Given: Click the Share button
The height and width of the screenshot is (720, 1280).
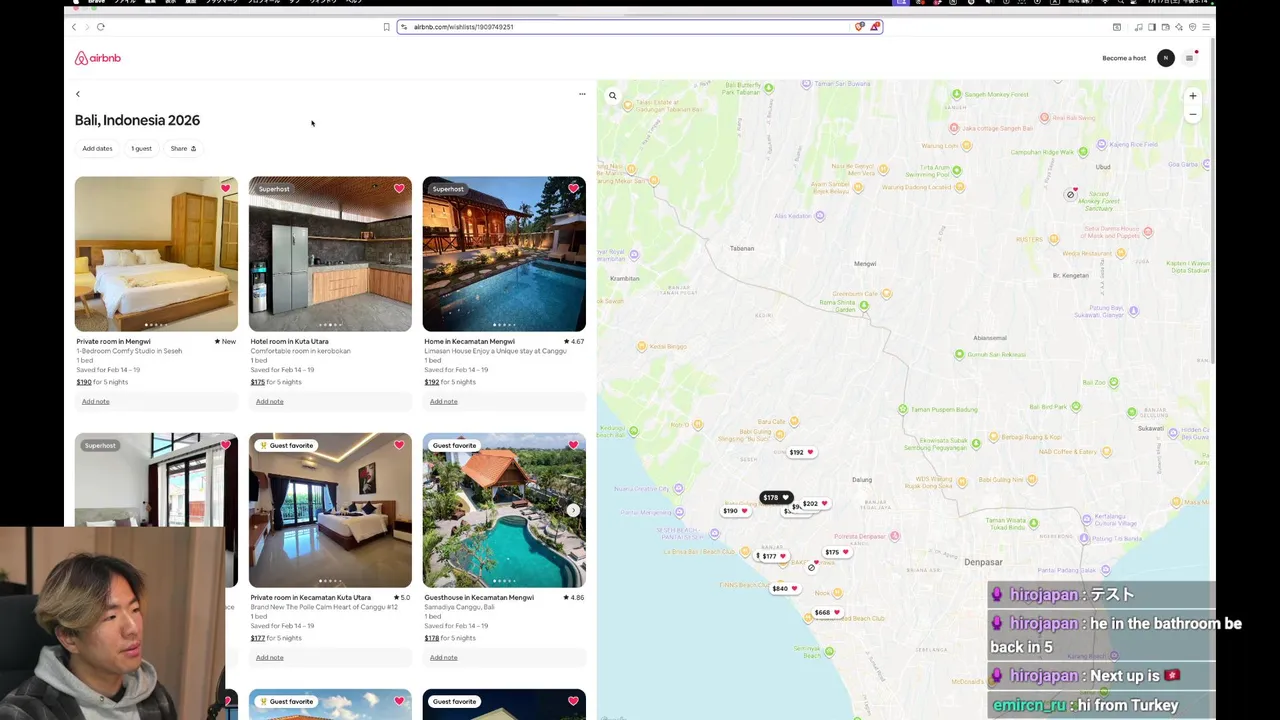Looking at the screenshot, I should coord(183,148).
